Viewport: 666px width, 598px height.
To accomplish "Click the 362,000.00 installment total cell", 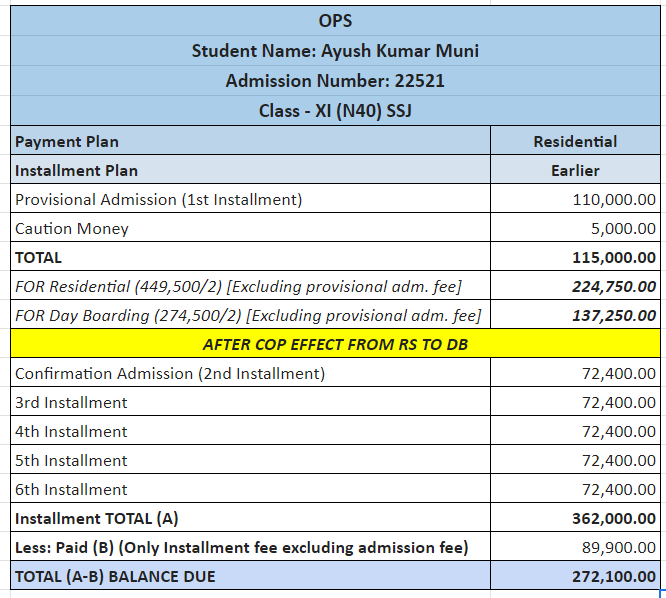I will 575,518.
